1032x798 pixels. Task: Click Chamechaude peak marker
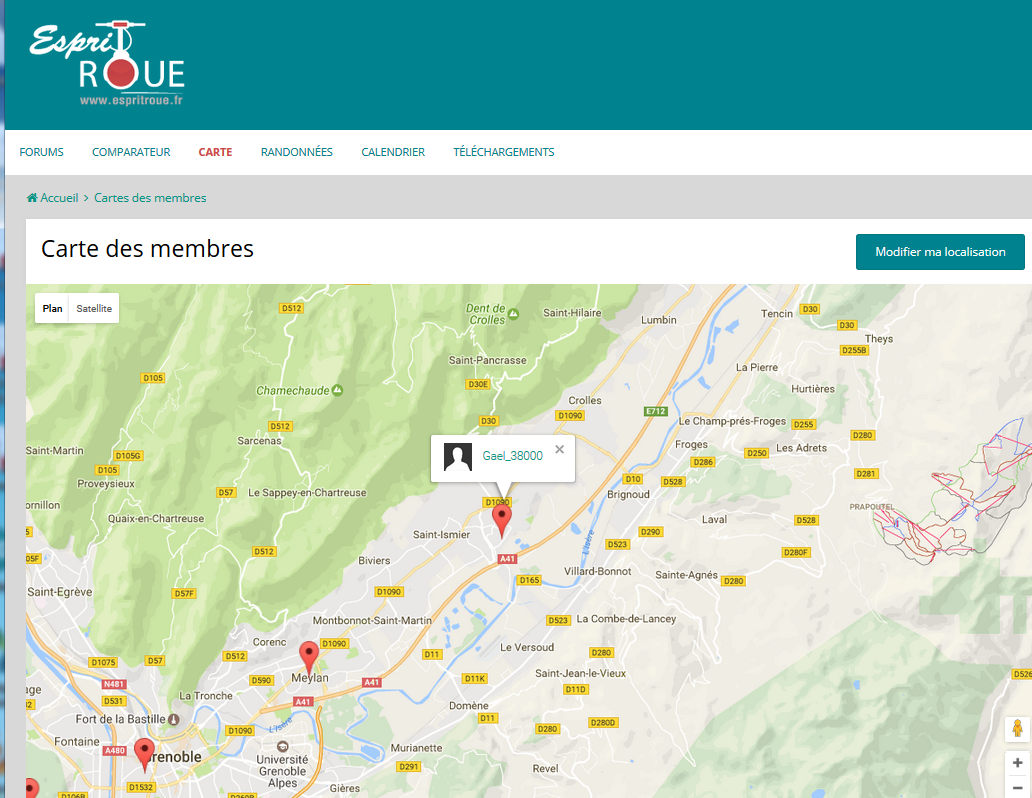(337, 390)
